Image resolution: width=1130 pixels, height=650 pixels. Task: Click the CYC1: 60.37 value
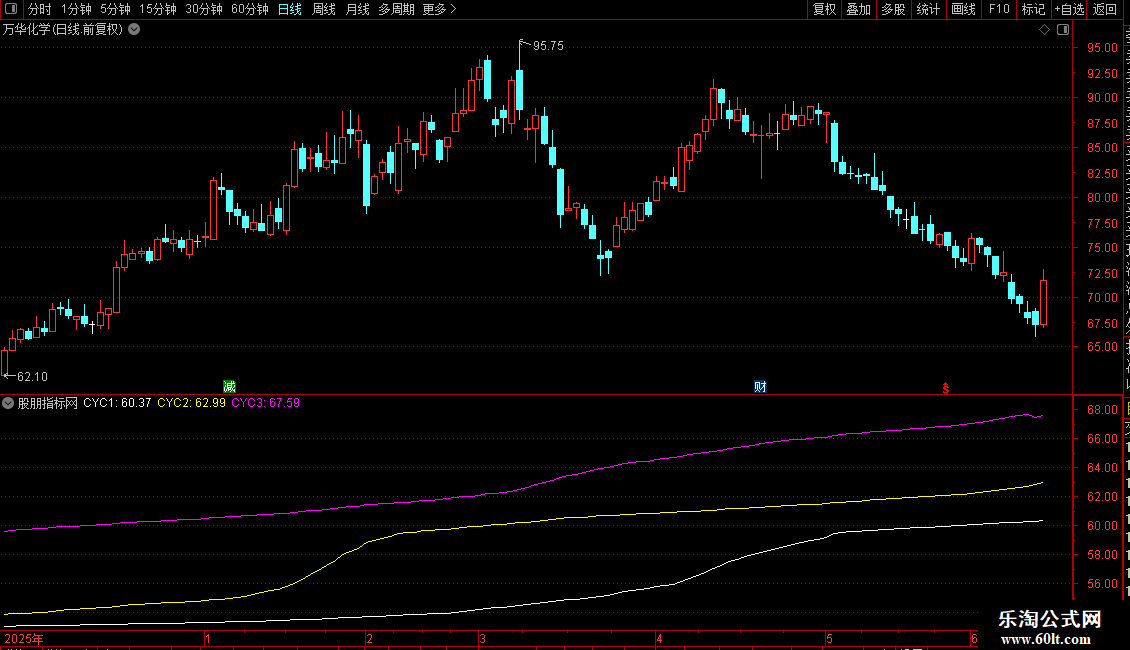(x=117, y=403)
